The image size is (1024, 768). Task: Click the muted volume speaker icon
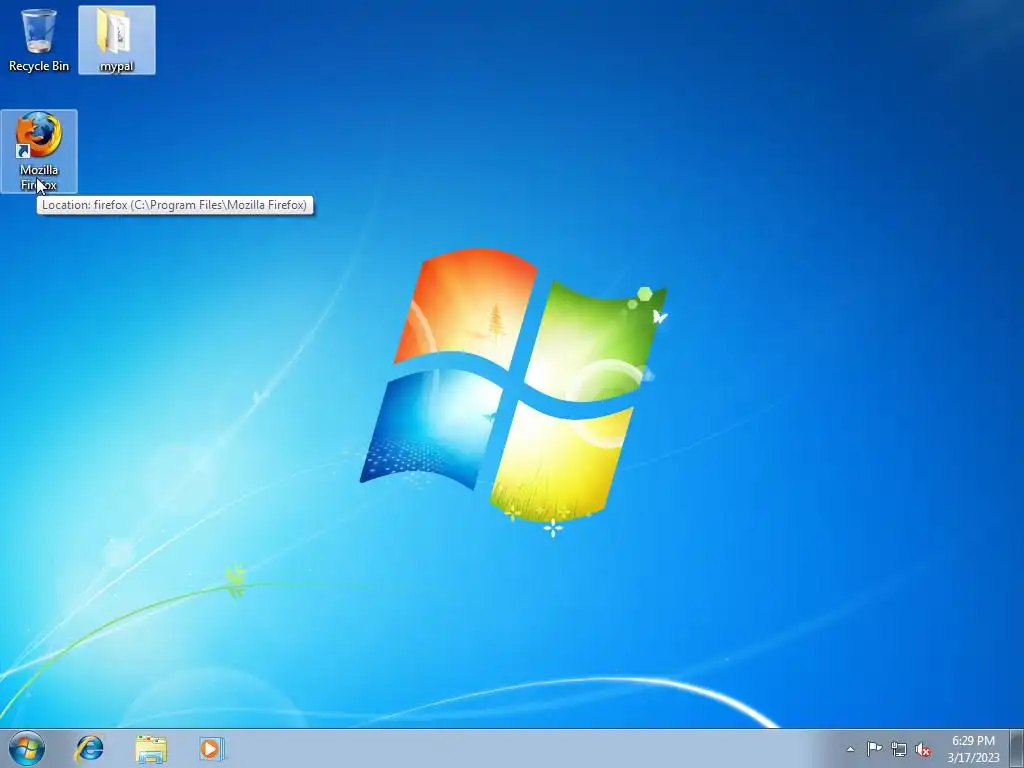(x=923, y=749)
